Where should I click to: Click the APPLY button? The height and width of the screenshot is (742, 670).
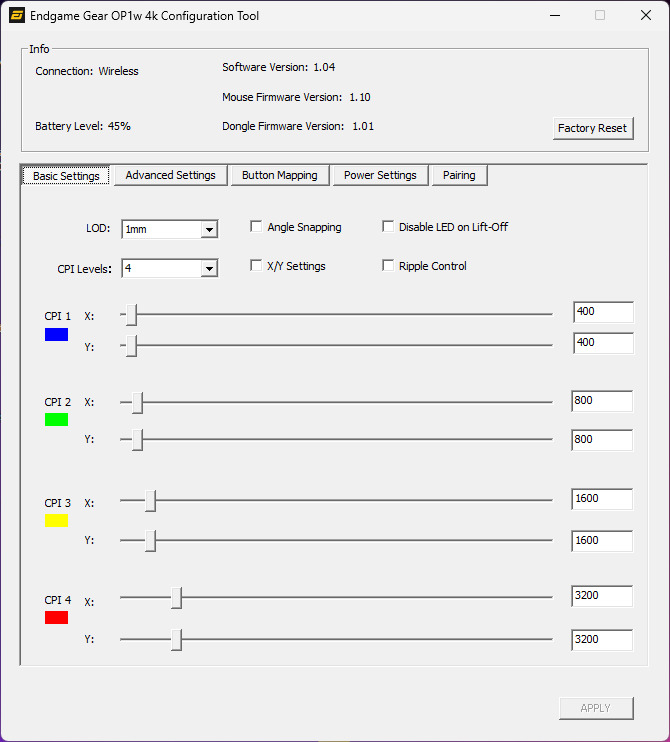pos(596,708)
